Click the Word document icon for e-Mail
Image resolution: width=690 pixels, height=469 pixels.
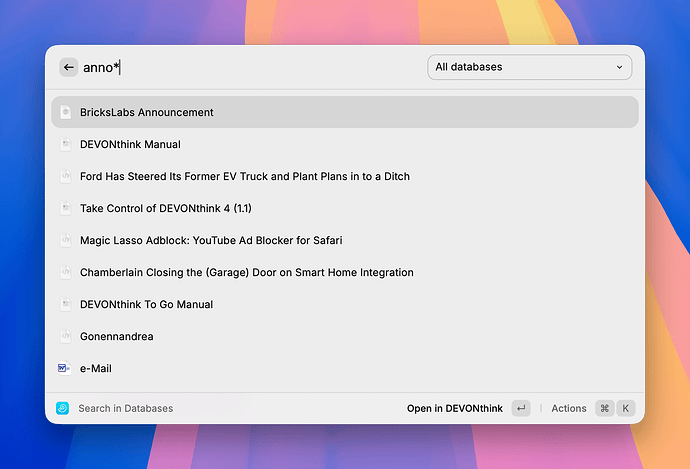[x=64, y=368]
